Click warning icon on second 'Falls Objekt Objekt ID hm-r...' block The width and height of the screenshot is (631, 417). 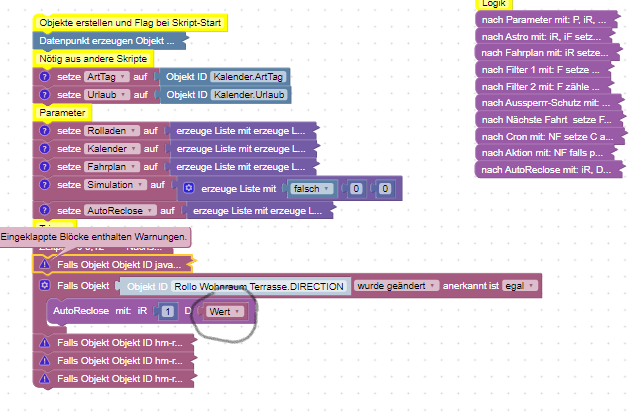[x=45, y=361]
